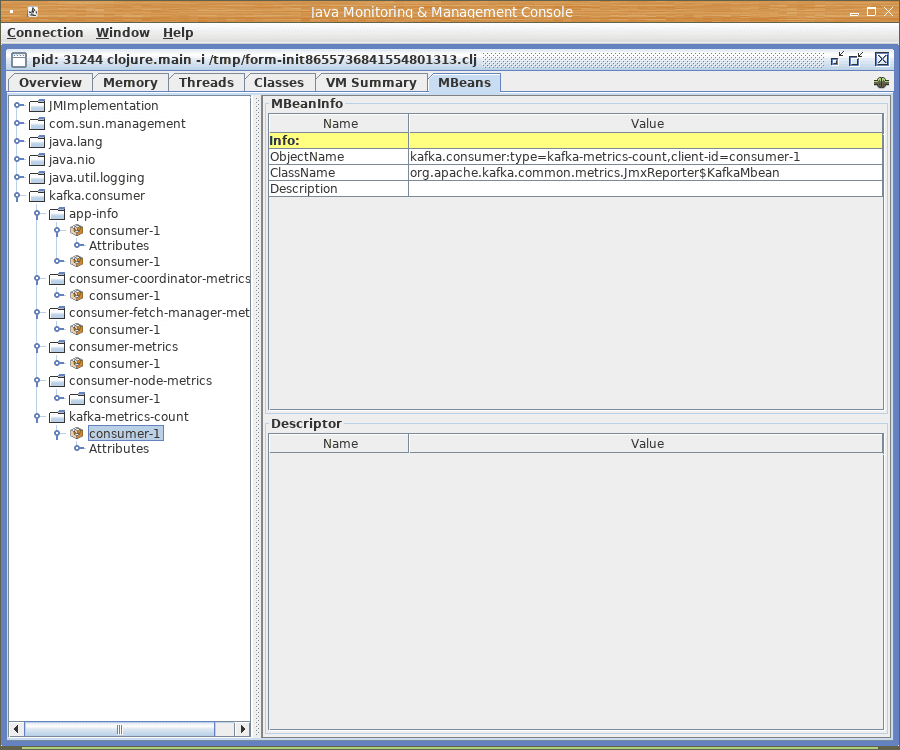Click bean icon under consumer-fetch-manager-metrics
The image size is (900, 750).
[x=77, y=330]
